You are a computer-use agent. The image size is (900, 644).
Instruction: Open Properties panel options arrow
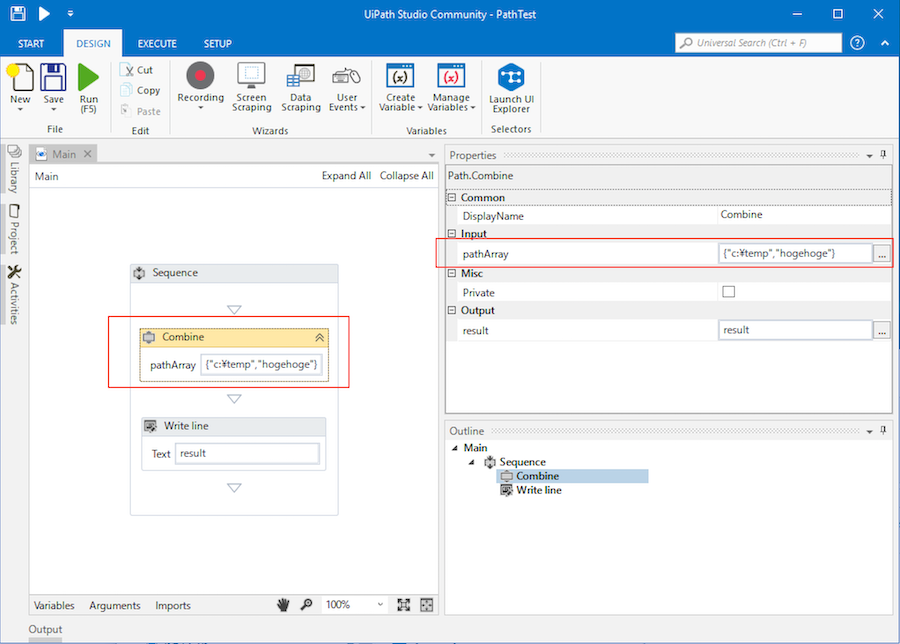[870, 156]
